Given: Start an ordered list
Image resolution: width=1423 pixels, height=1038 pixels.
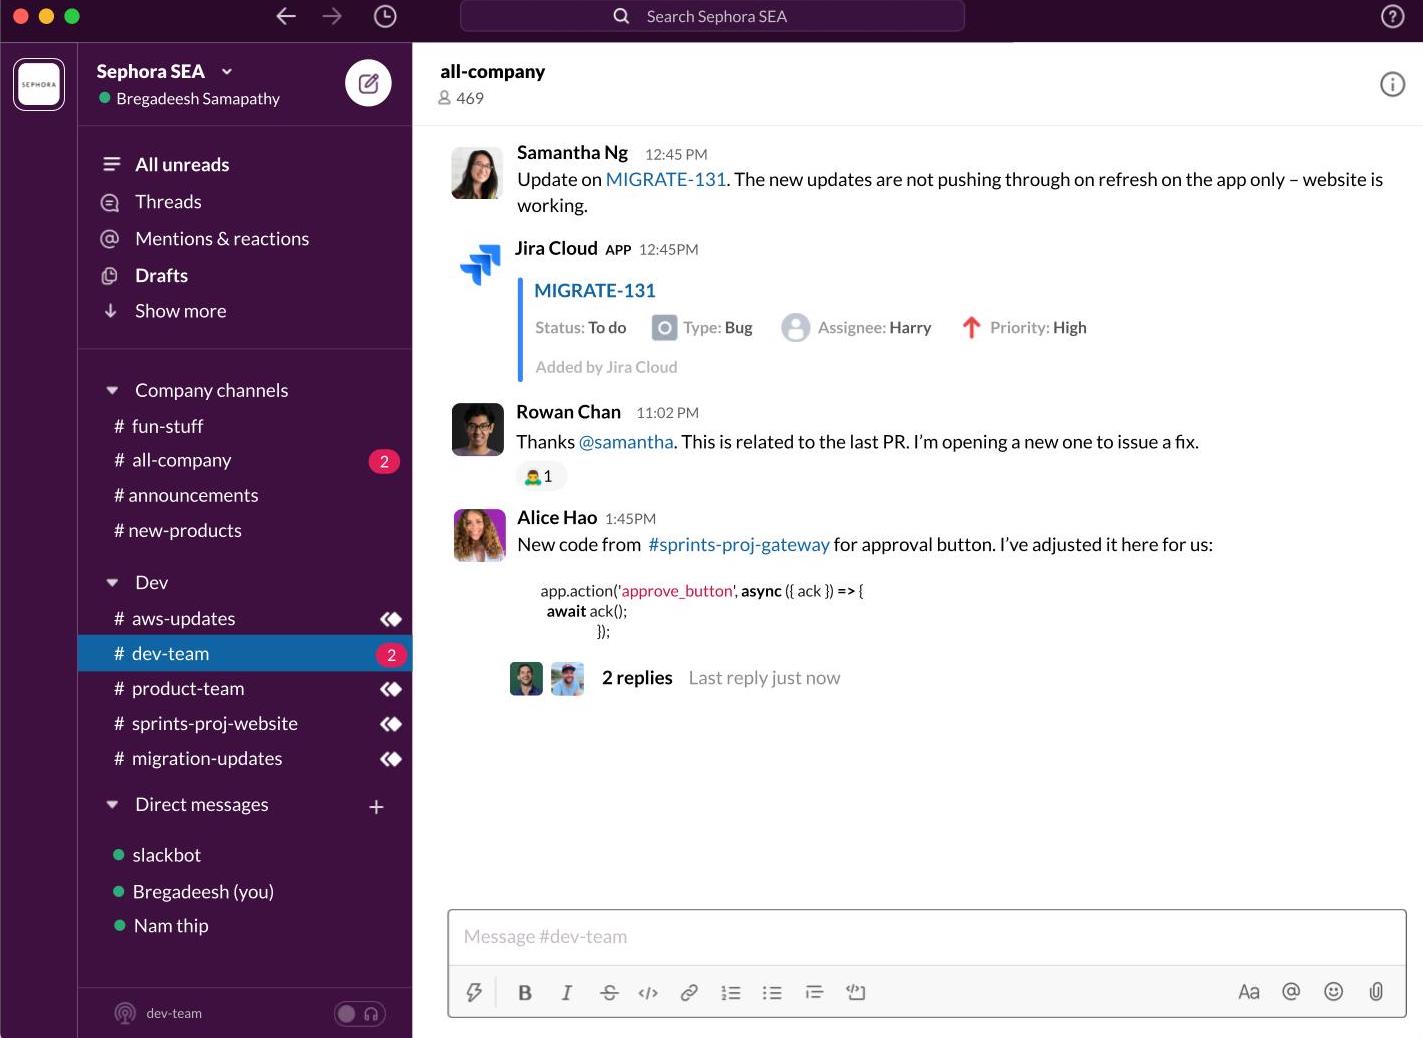Looking at the screenshot, I should pyautogui.click(x=731, y=992).
